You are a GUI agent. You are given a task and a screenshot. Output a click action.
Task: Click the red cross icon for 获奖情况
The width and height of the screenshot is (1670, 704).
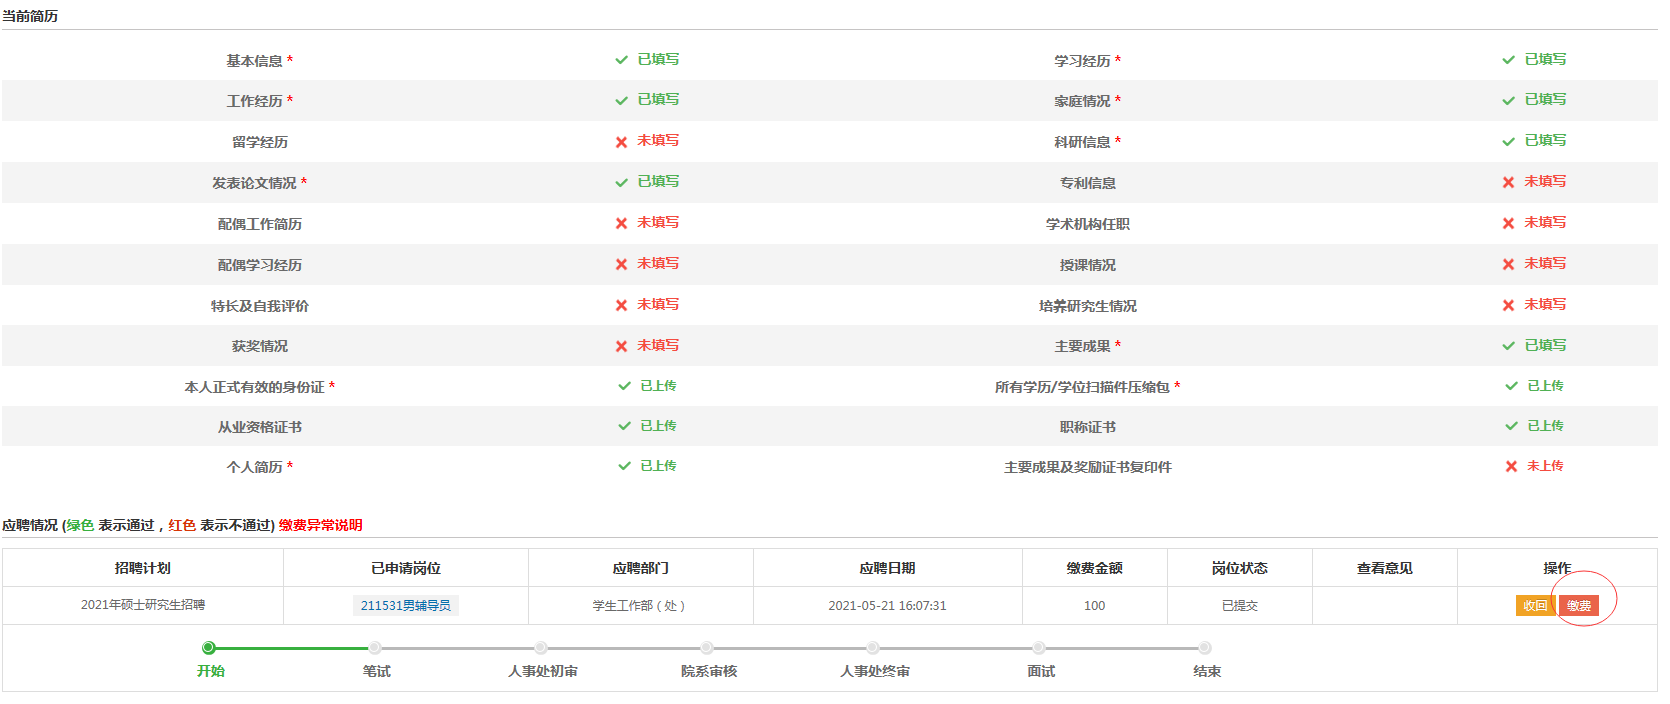[x=621, y=346]
